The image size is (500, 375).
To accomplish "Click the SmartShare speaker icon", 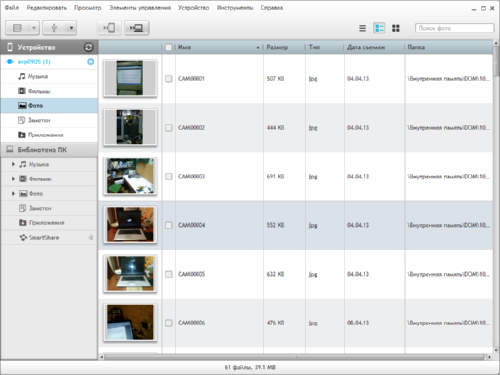I will (90, 237).
